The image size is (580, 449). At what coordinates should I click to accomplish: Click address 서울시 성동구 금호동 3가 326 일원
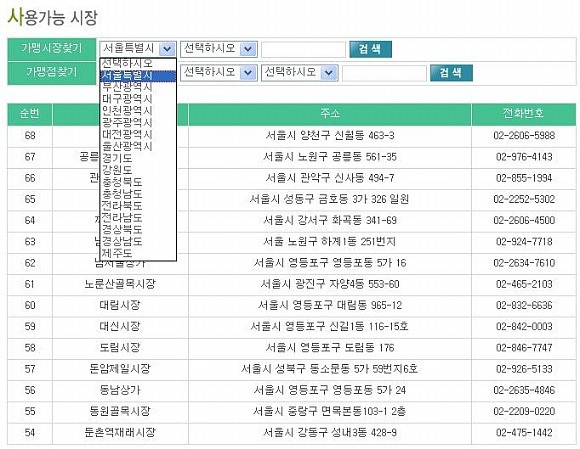point(330,199)
